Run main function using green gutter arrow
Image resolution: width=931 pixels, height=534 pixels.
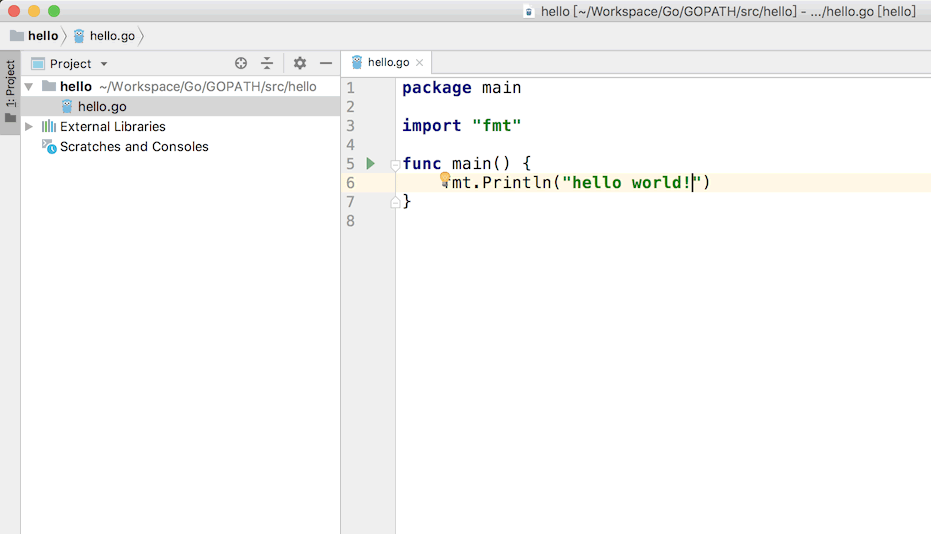click(371, 164)
